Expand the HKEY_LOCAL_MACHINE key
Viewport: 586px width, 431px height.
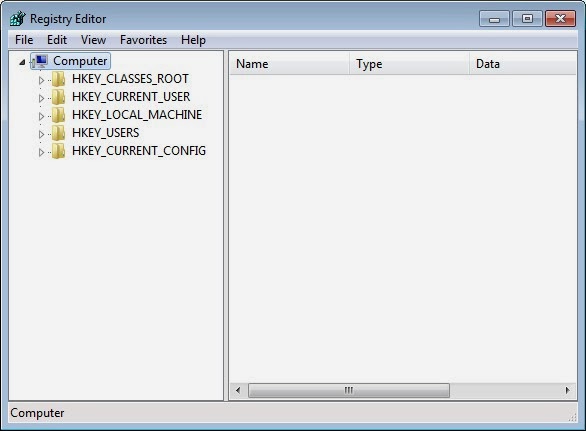tap(41, 116)
